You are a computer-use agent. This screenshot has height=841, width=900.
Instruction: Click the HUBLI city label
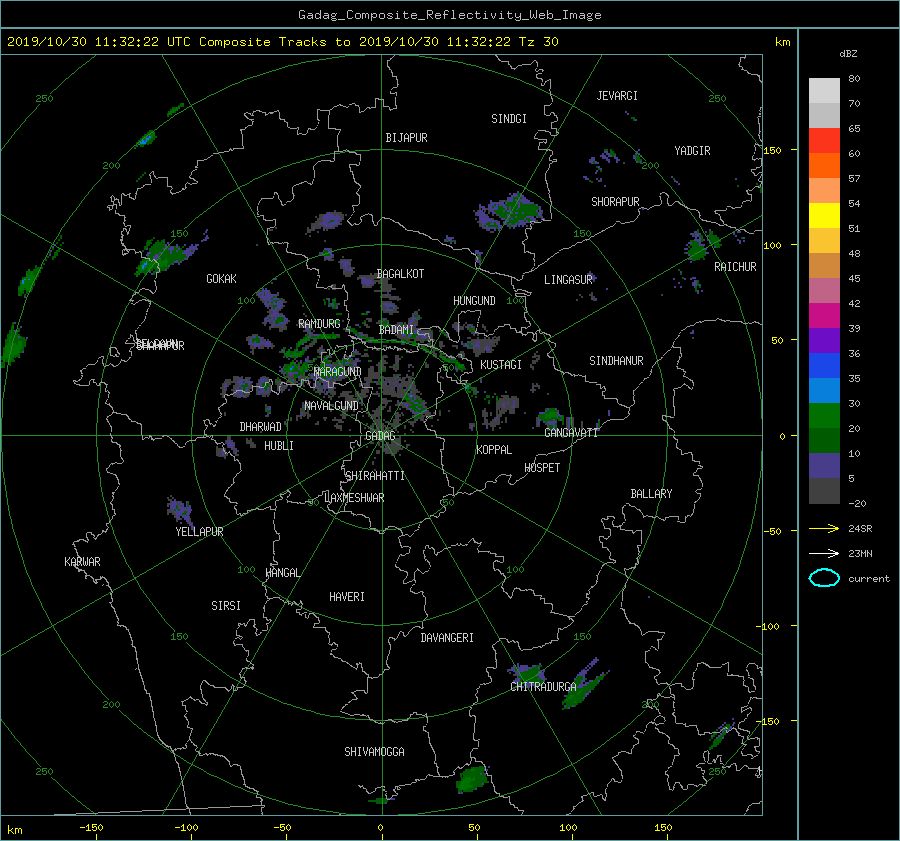click(x=278, y=446)
